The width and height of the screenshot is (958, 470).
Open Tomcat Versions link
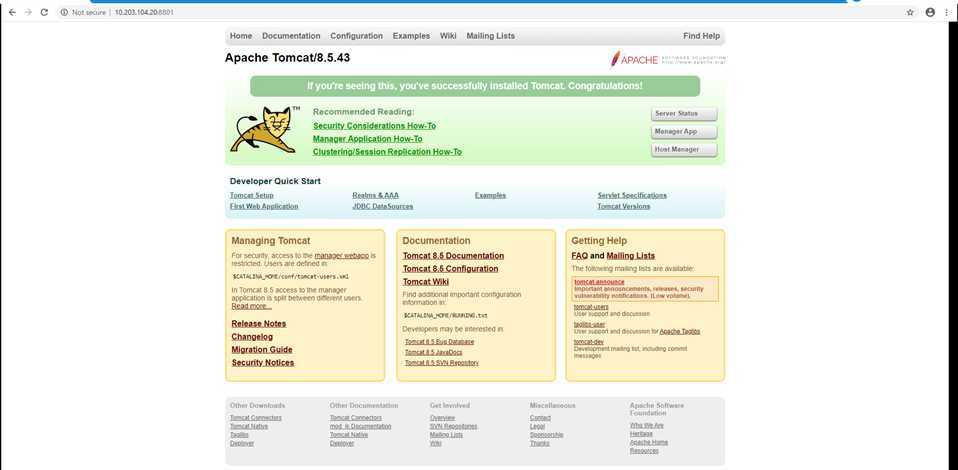coord(623,207)
